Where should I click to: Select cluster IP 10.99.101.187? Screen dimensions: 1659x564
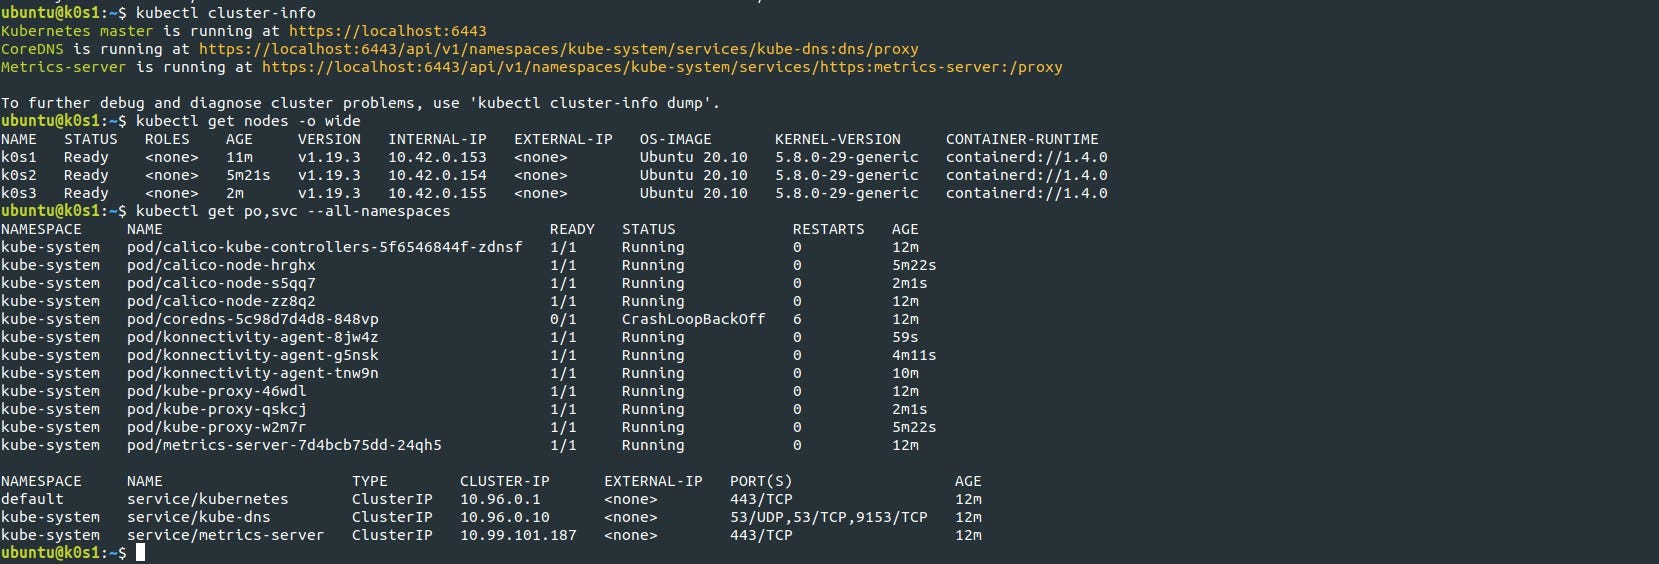tap(518, 535)
